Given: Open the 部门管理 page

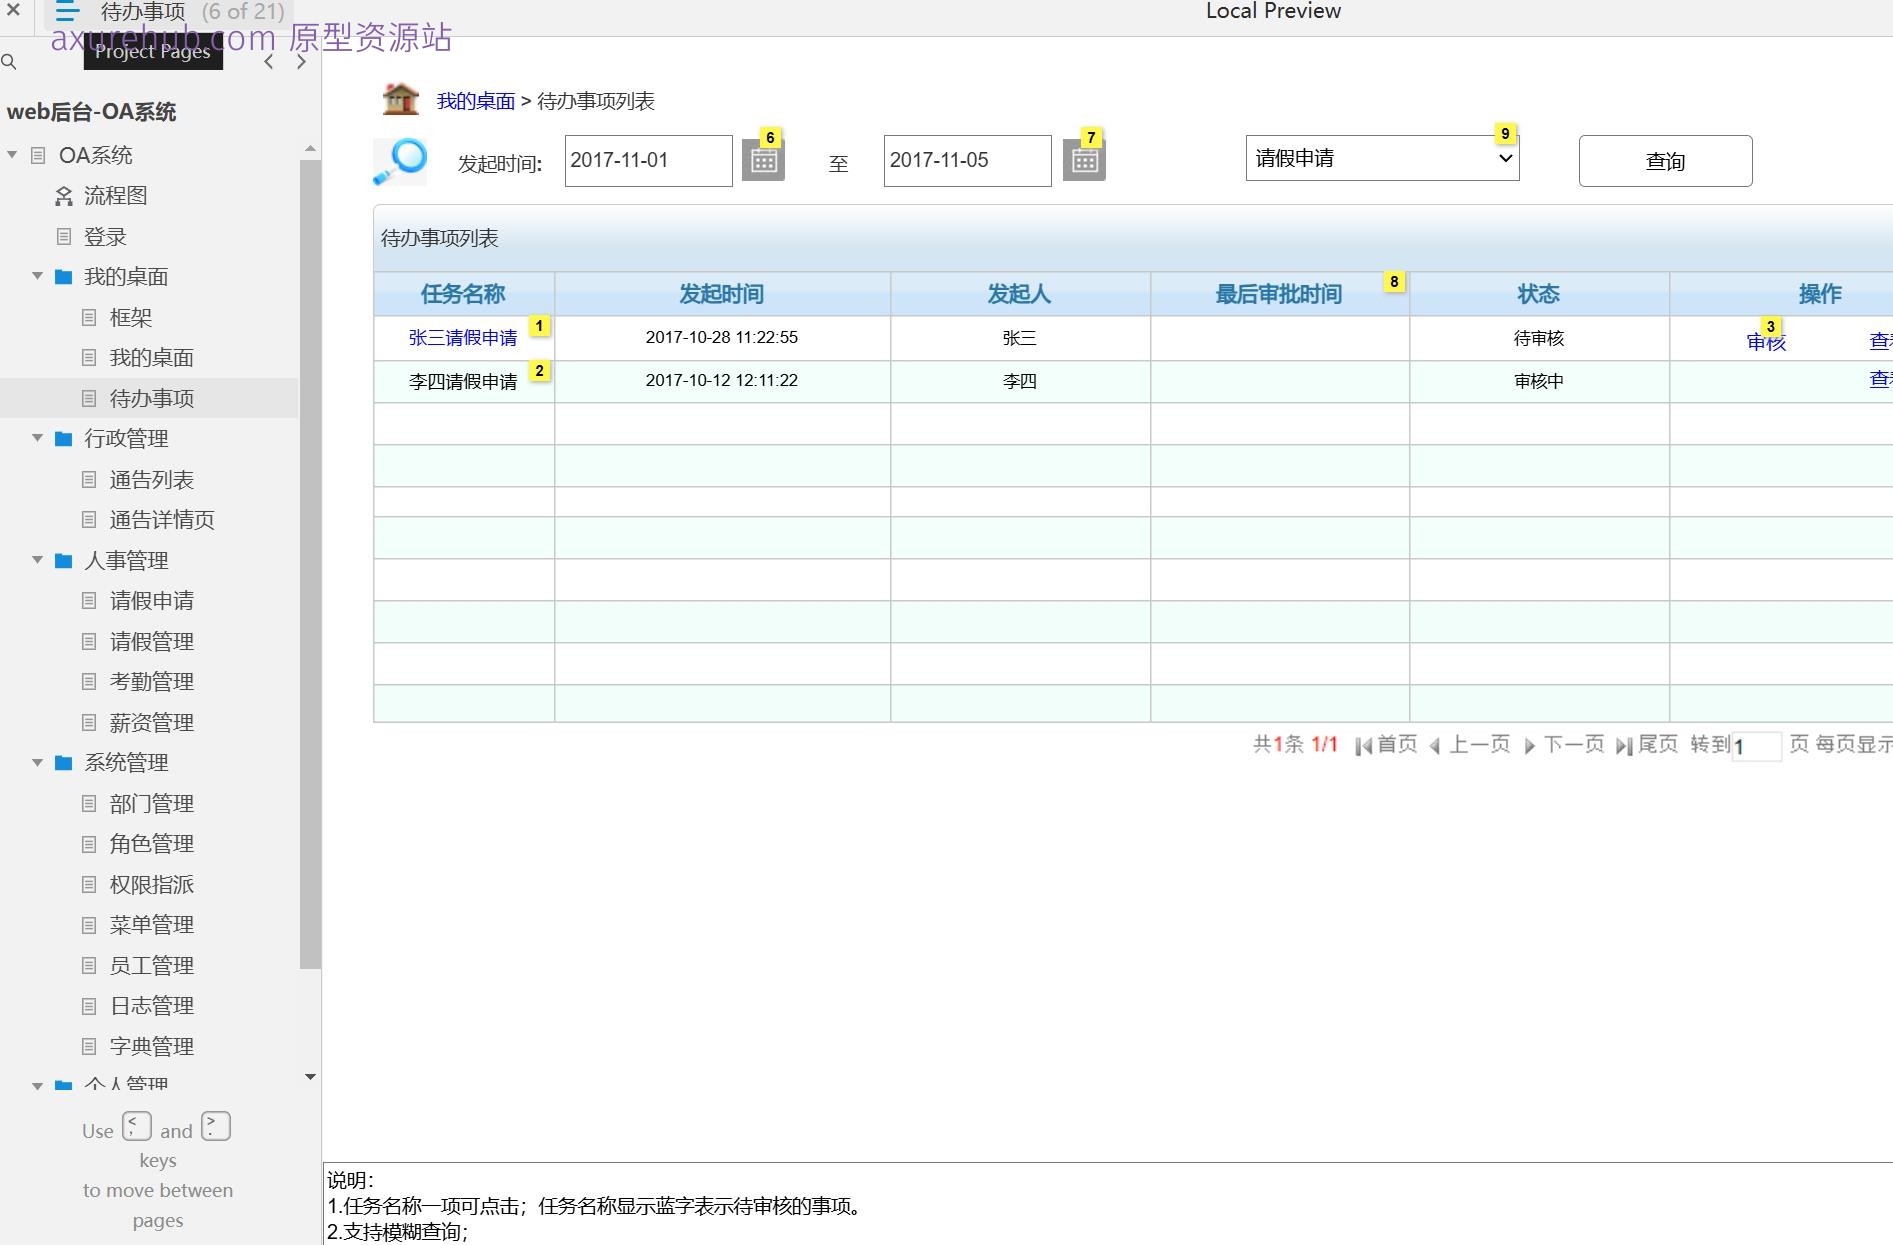Looking at the screenshot, I should pyautogui.click(x=151, y=804).
